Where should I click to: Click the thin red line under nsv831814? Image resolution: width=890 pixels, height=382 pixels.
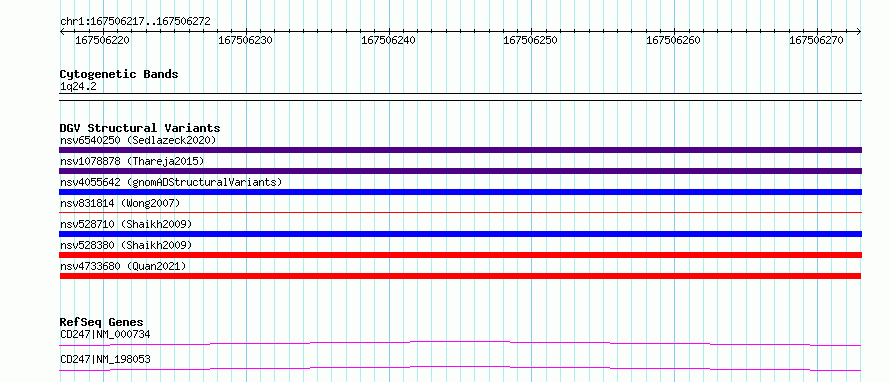[460, 213]
